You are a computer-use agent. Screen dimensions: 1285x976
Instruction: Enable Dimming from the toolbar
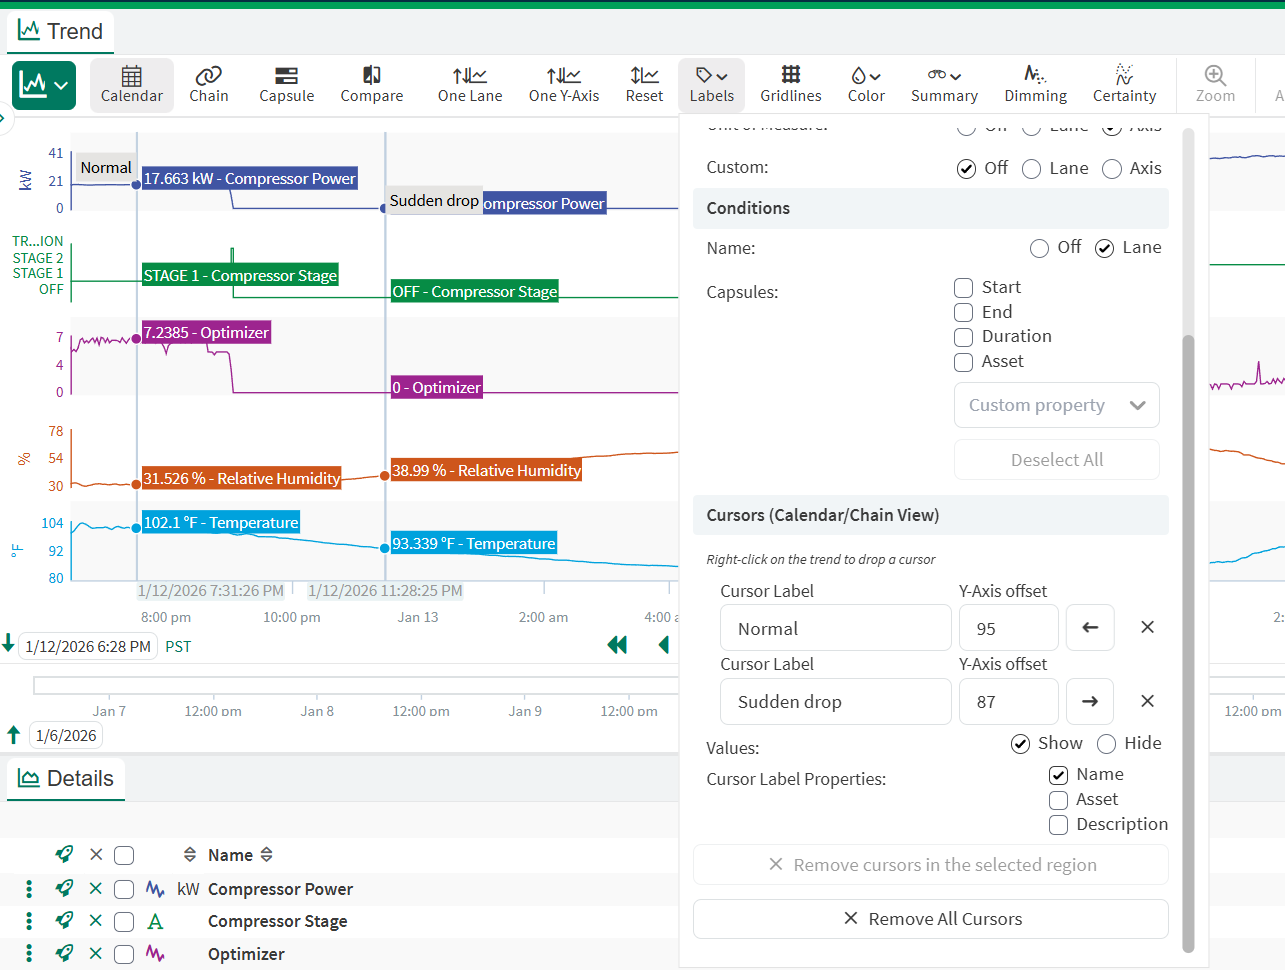pyautogui.click(x=1035, y=84)
